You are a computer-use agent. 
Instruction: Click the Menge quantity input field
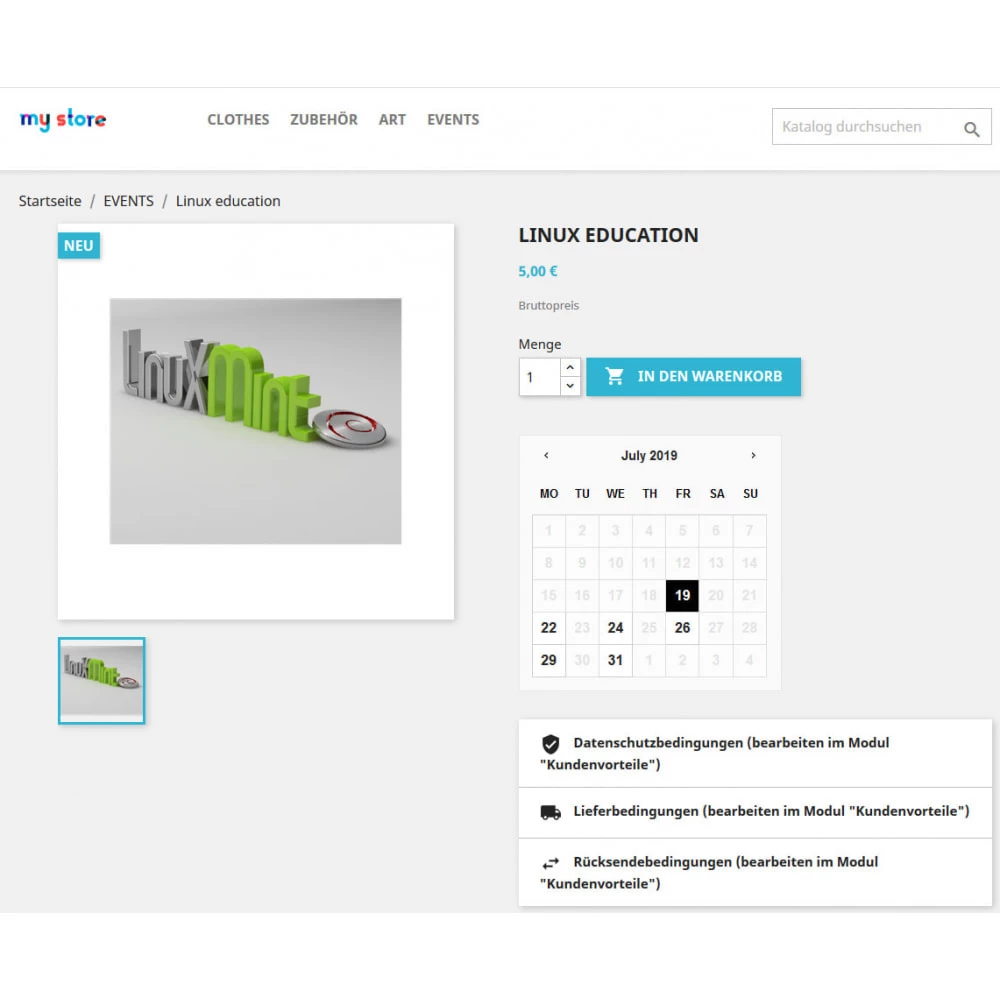pyautogui.click(x=540, y=377)
